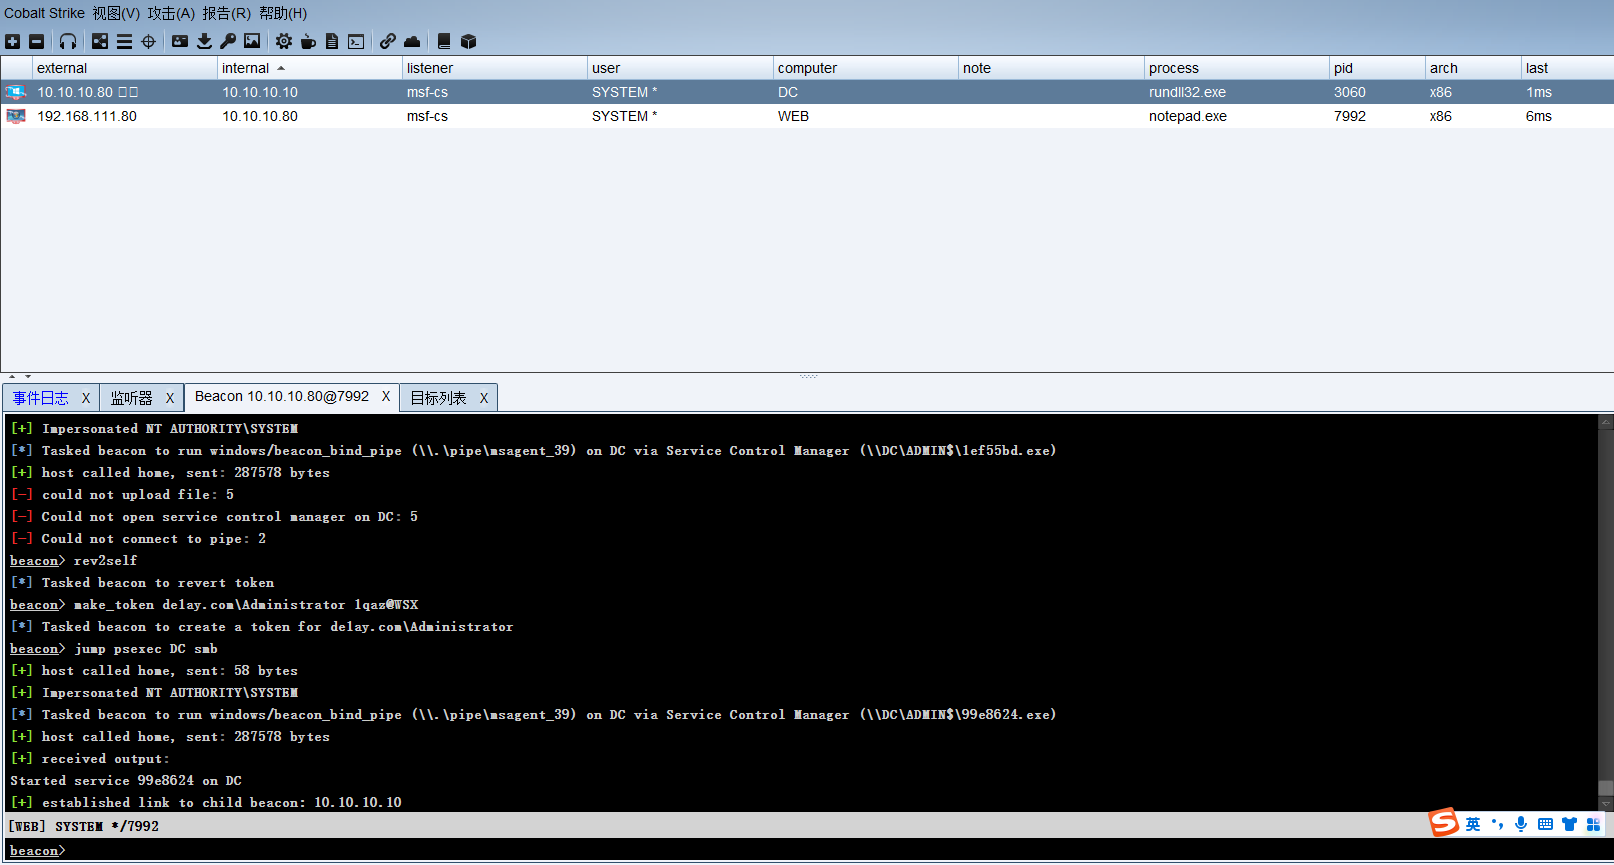Click the cube About icon
The image size is (1614, 865).
pos(468,41)
